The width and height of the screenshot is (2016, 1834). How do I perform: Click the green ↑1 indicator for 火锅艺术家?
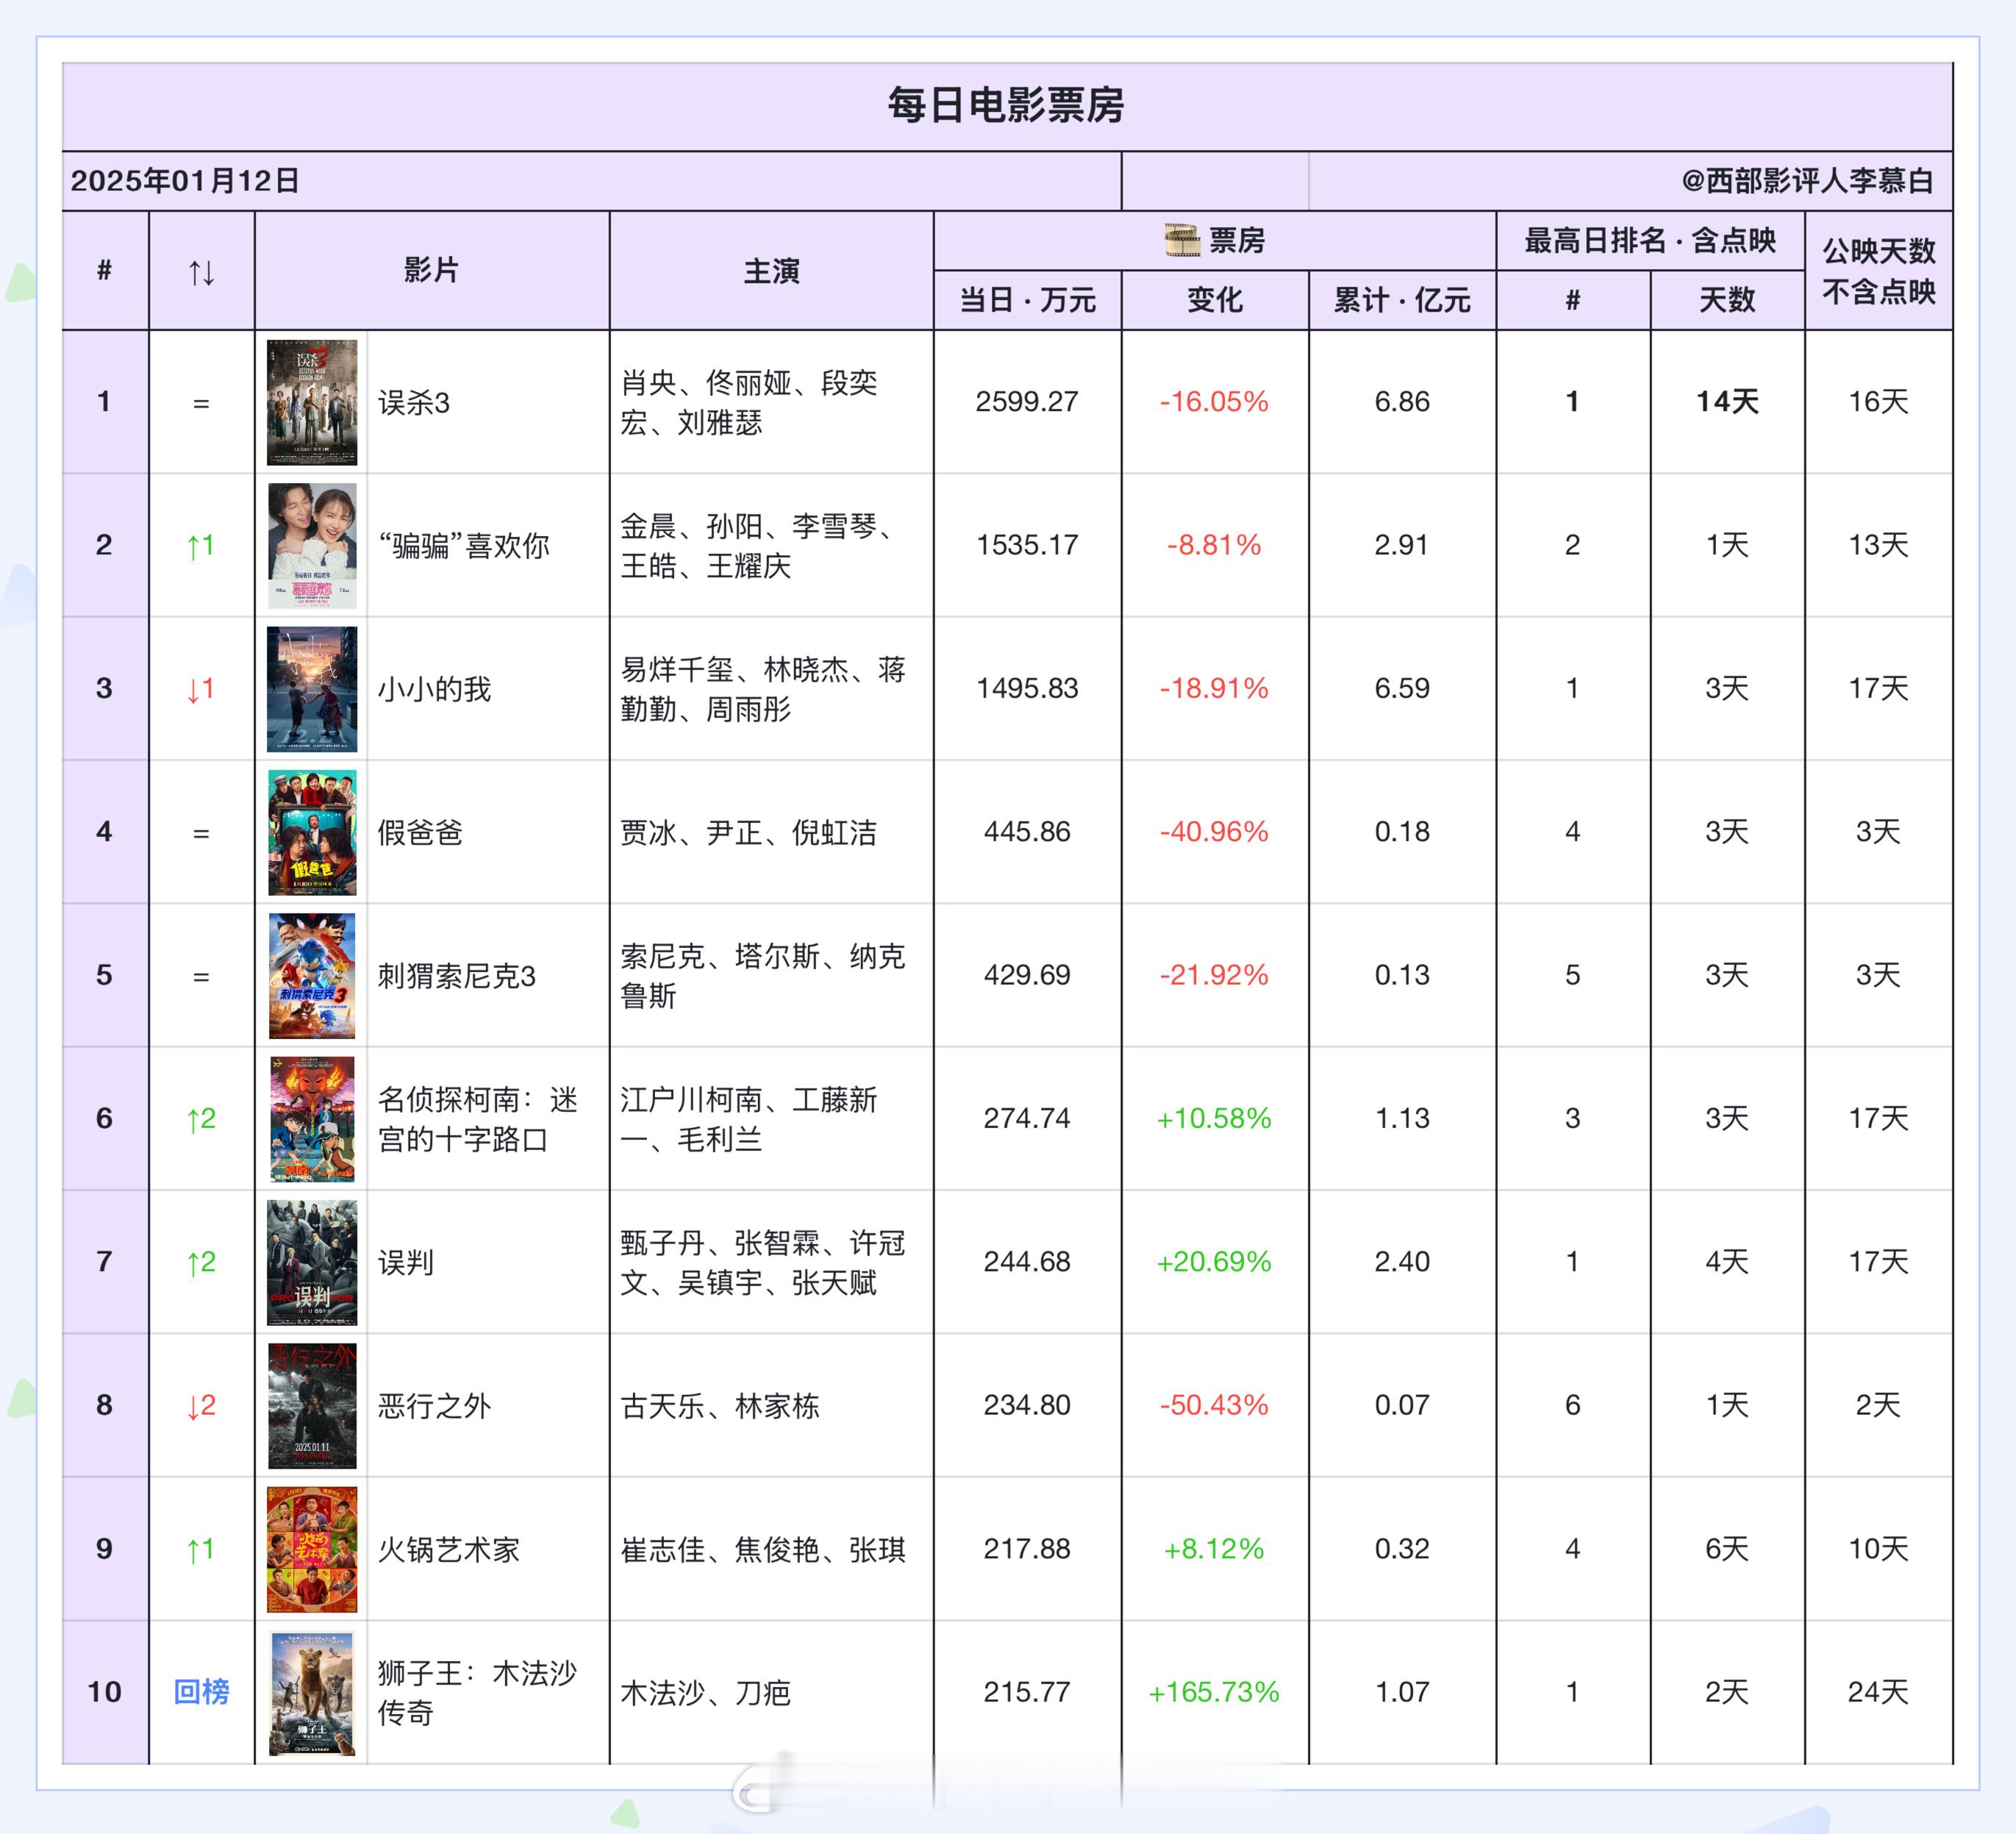[x=201, y=1549]
